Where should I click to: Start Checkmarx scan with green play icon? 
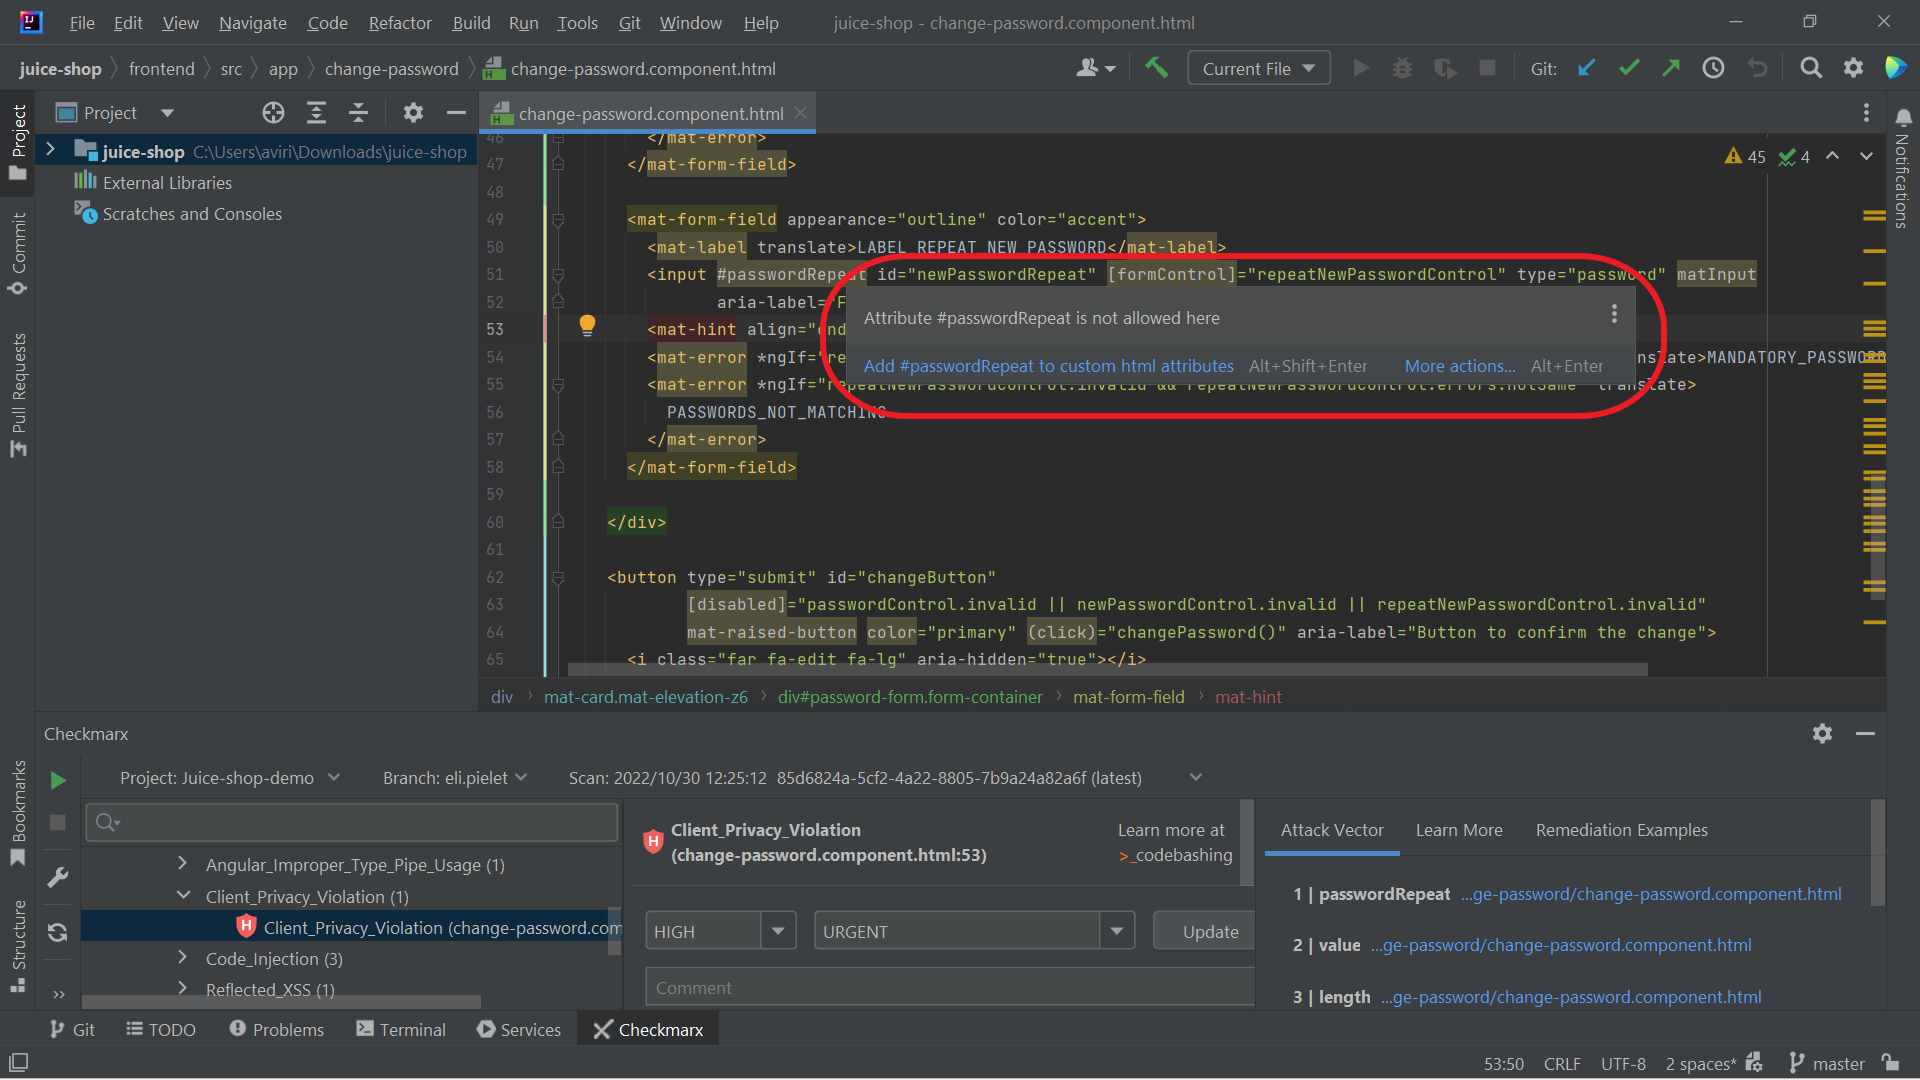pyautogui.click(x=58, y=780)
